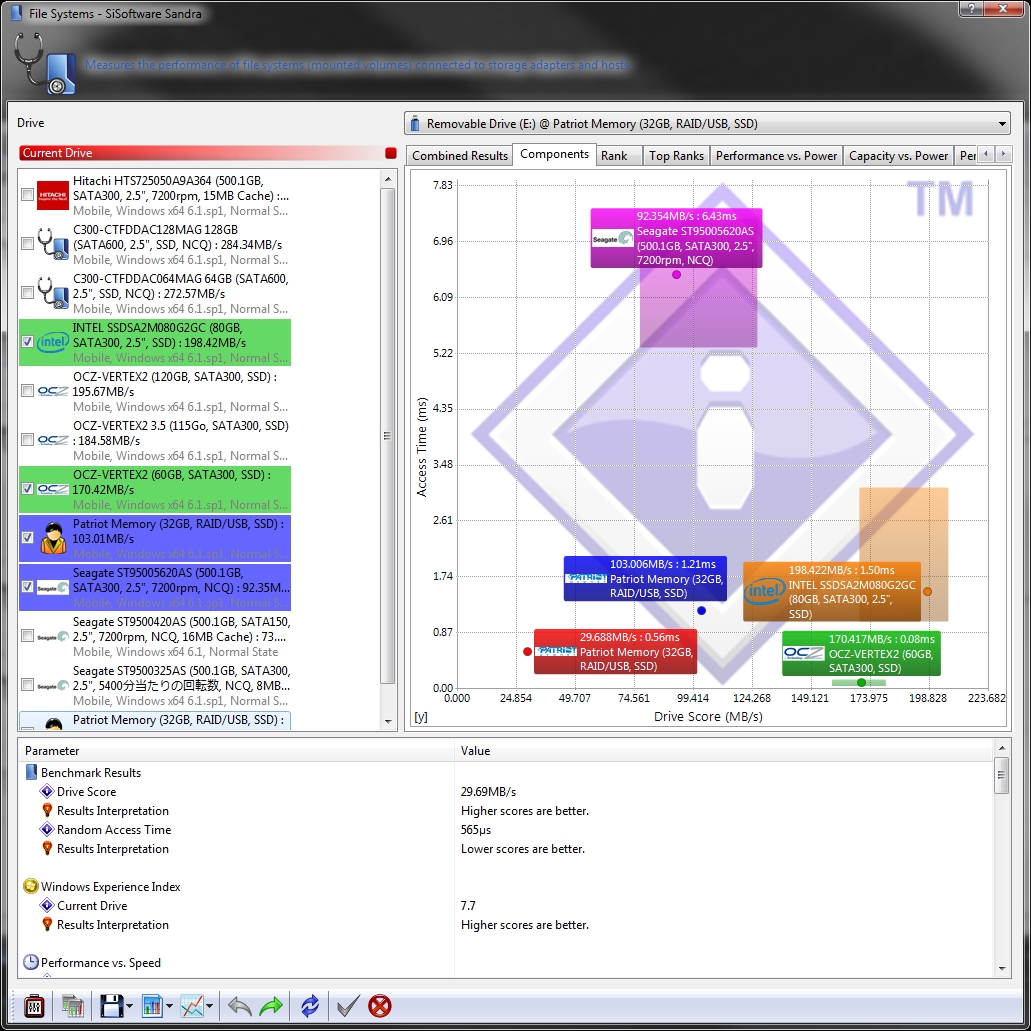
Task: Click the tab strip scroll-right arrow
Action: (1003, 154)
